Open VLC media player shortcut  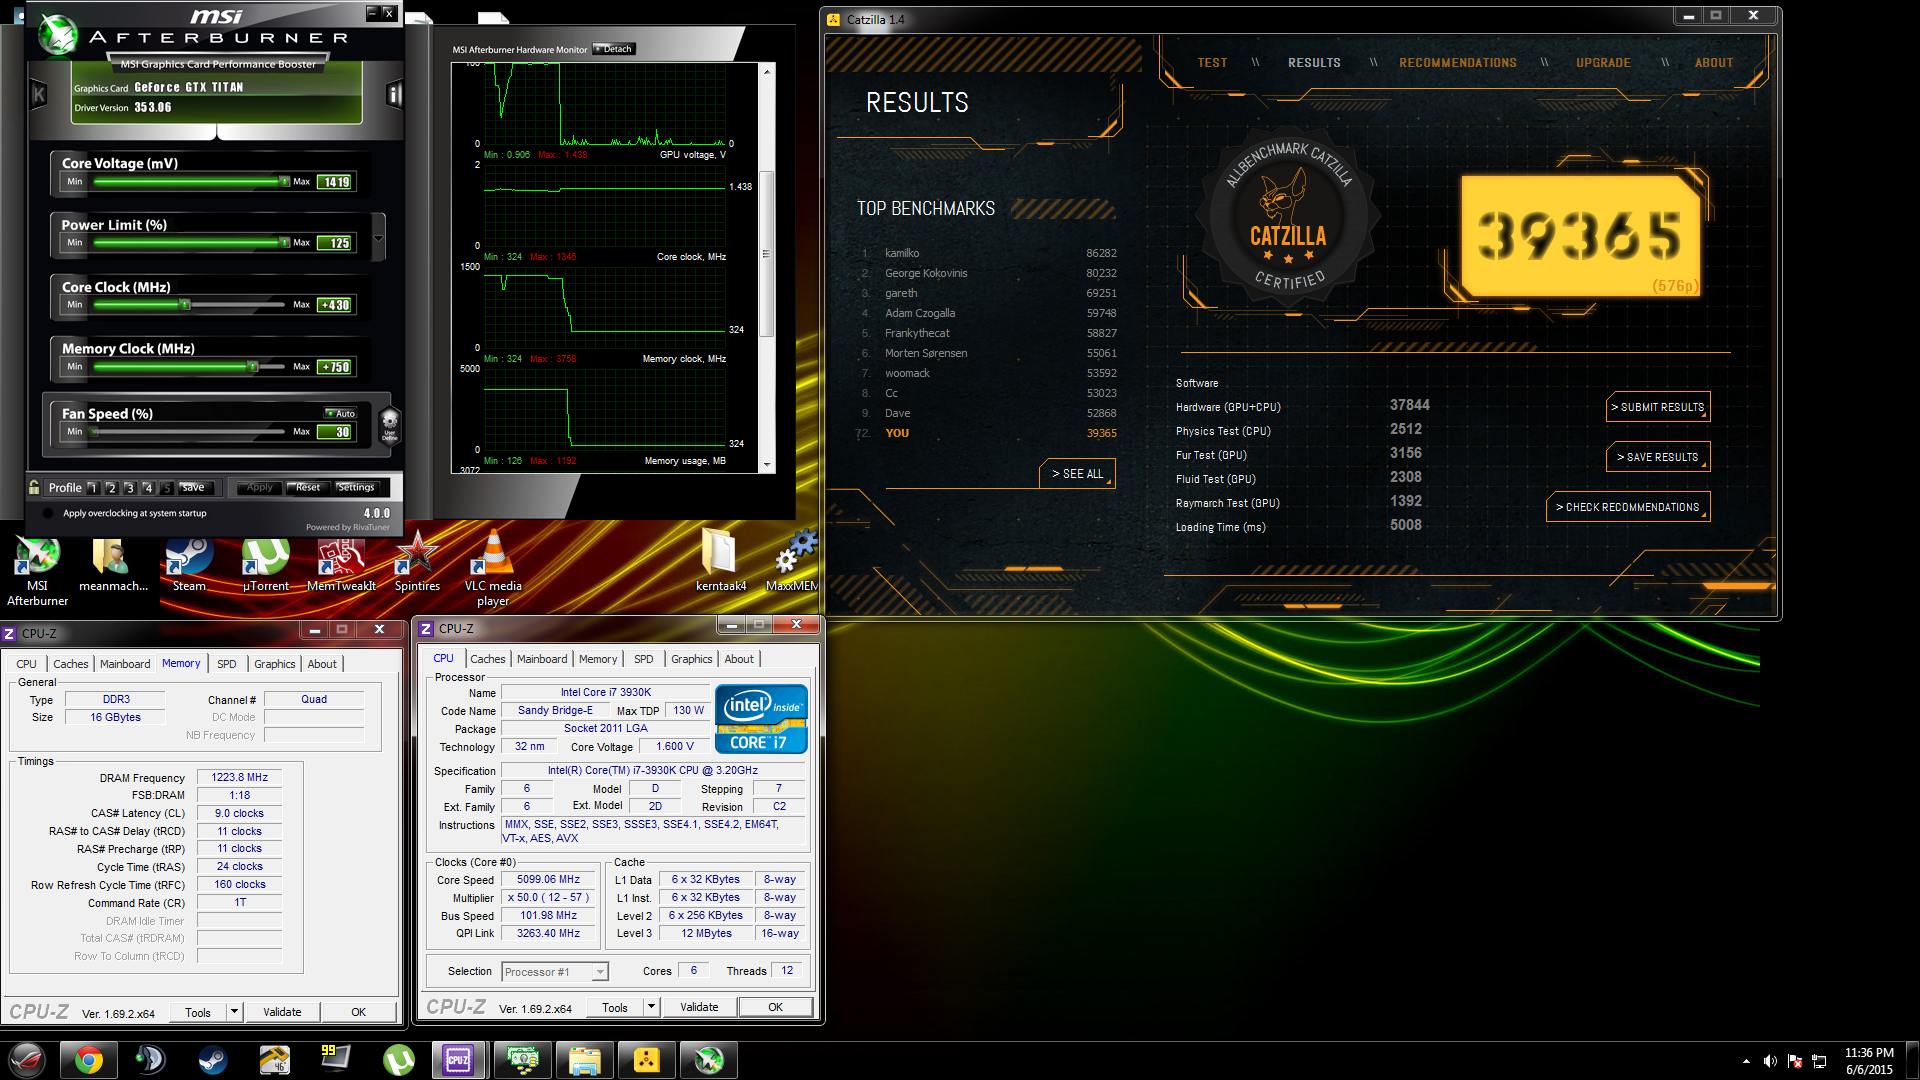[x=493, y=570]
